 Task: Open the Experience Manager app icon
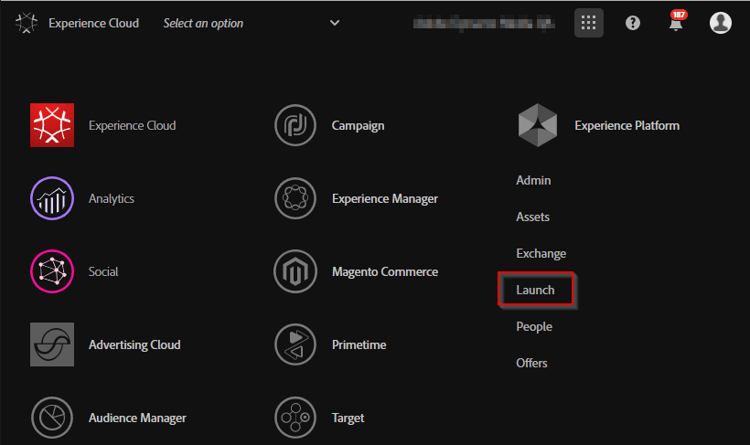(x=295, y=198)
